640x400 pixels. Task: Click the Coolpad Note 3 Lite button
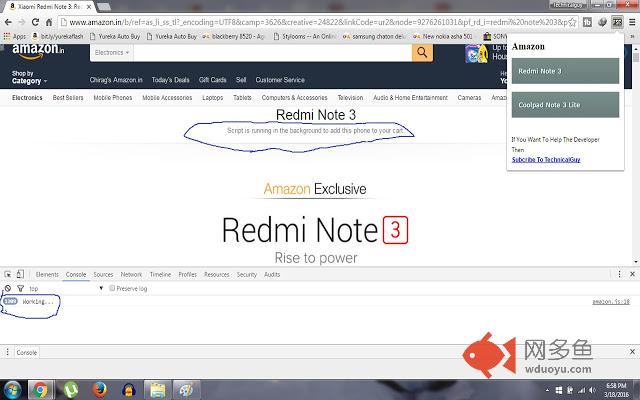565,104
